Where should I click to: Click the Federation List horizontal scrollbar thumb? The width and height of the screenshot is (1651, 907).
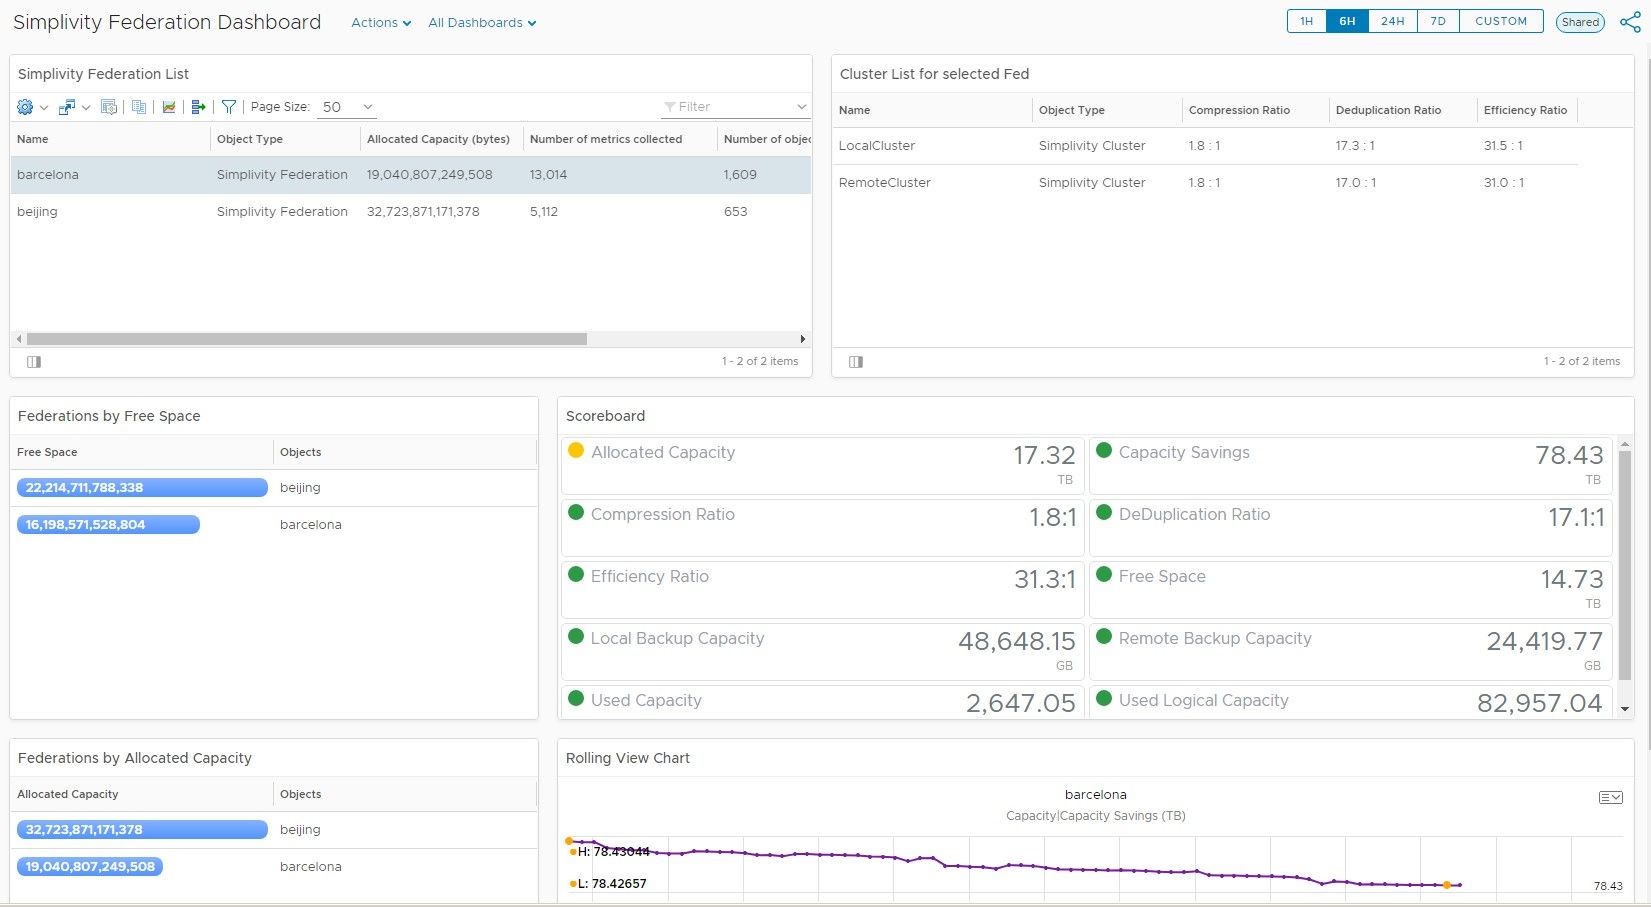306,339
